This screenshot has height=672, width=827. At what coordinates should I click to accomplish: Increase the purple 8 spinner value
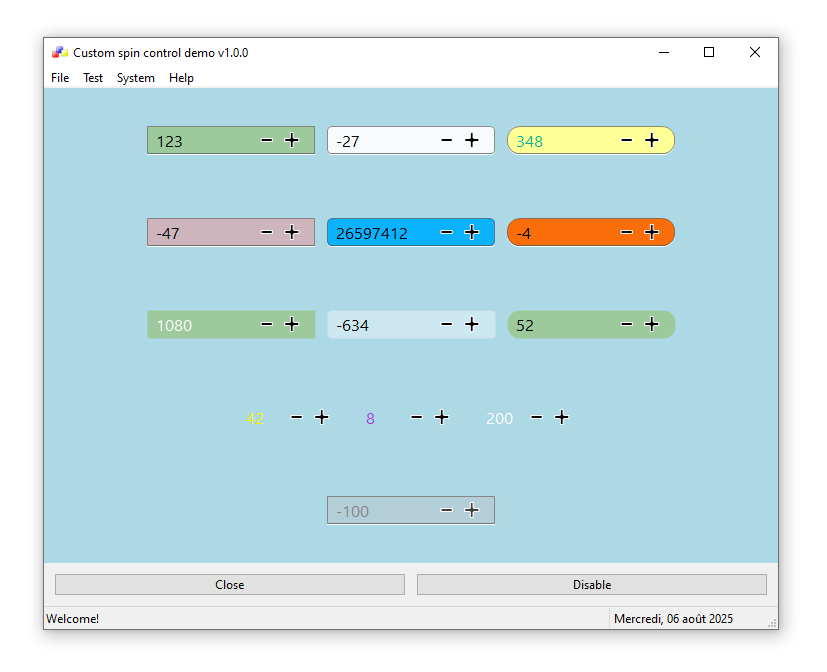[442, 418]
